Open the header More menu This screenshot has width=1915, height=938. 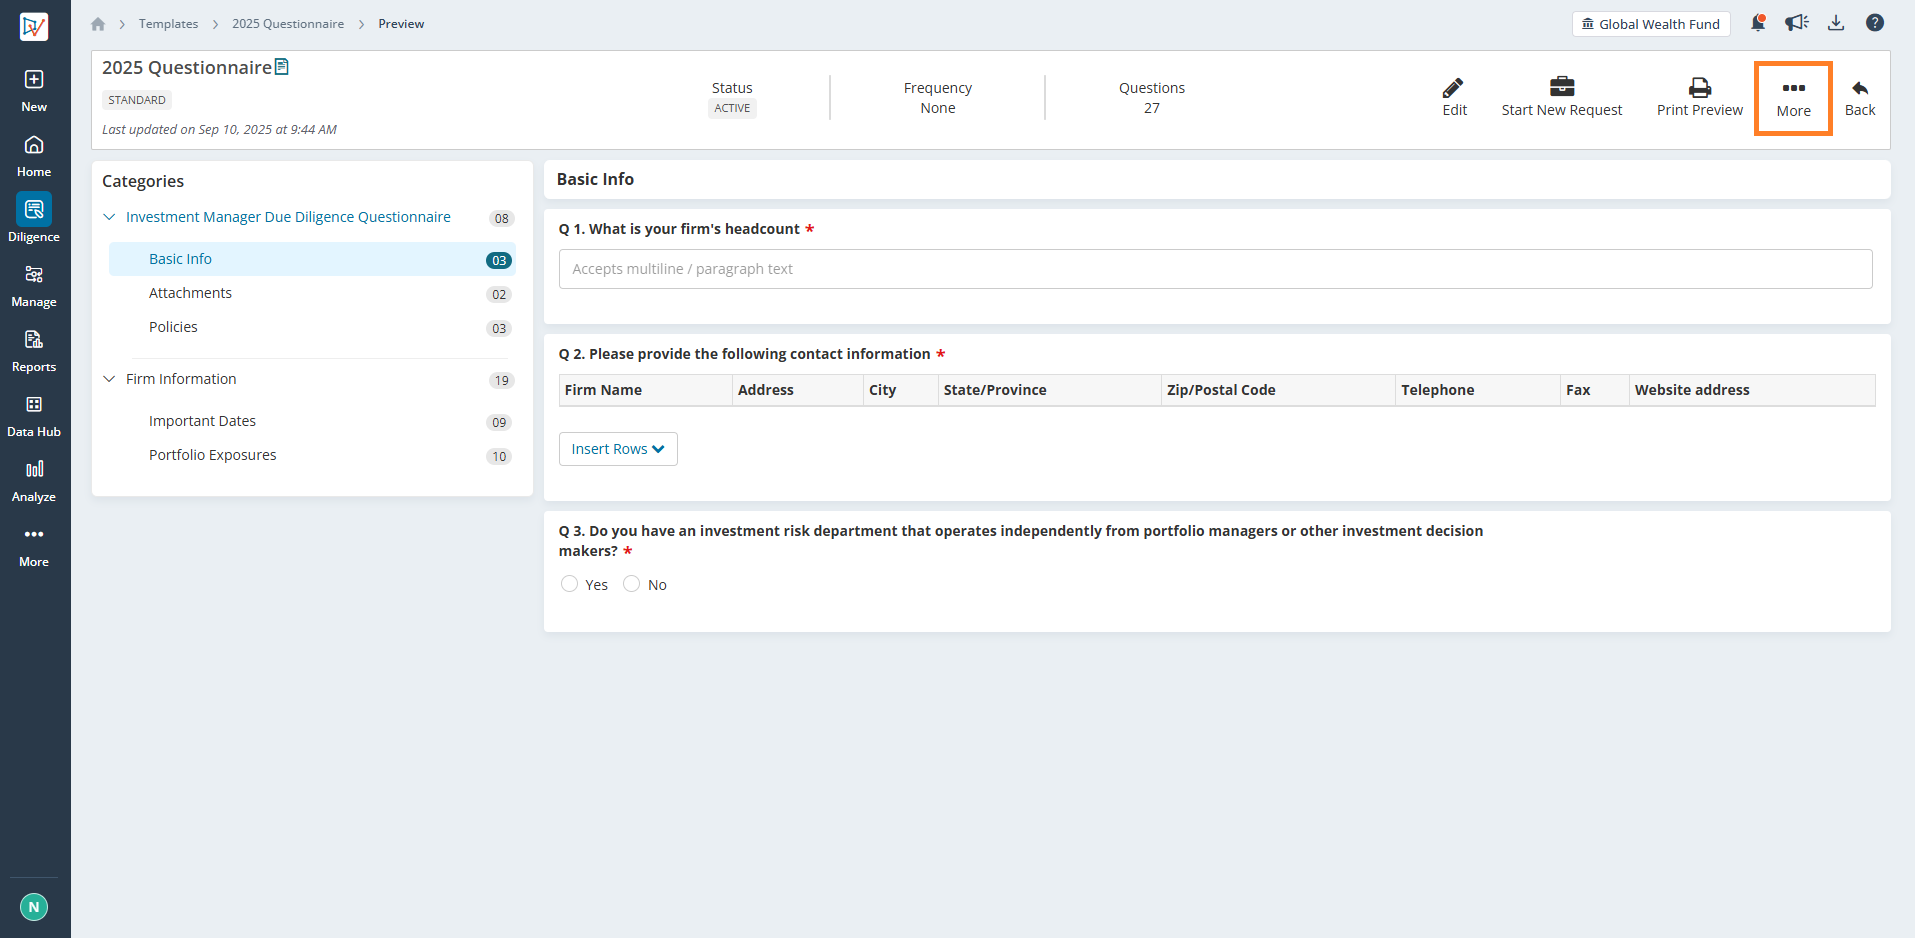coord(1793,98)
